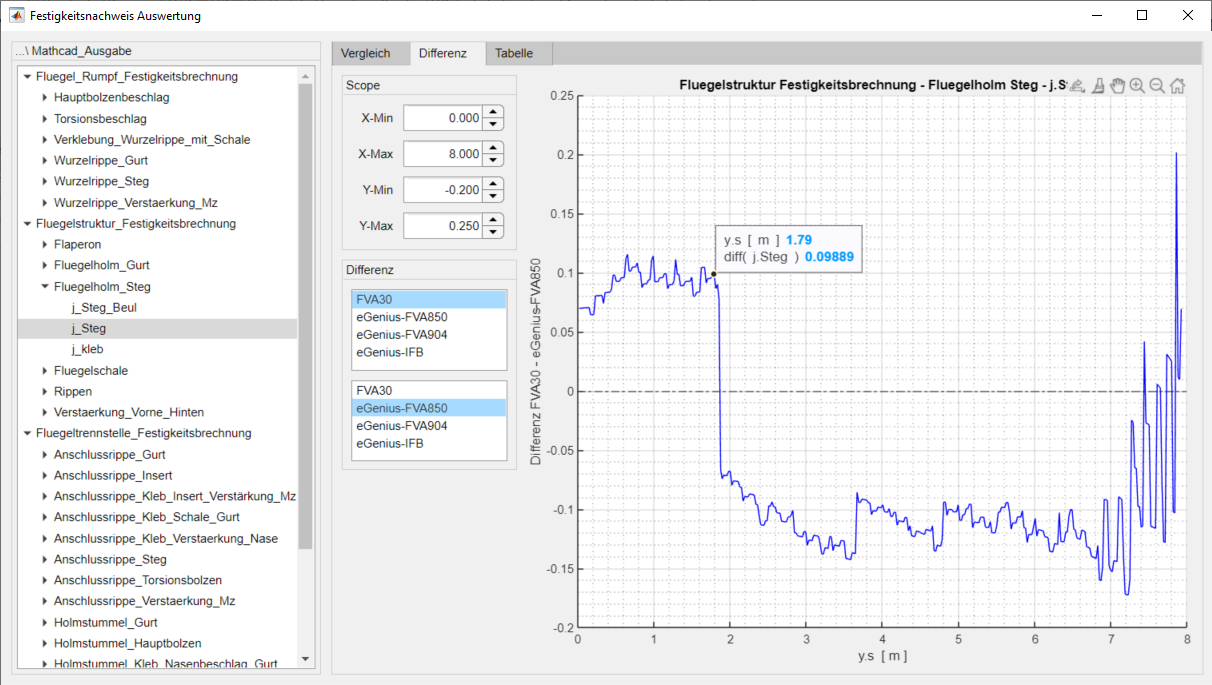Expand the Rippen tree node
Image resolution: width=1212 pixels, height=685 pixels.
point(45,392)
